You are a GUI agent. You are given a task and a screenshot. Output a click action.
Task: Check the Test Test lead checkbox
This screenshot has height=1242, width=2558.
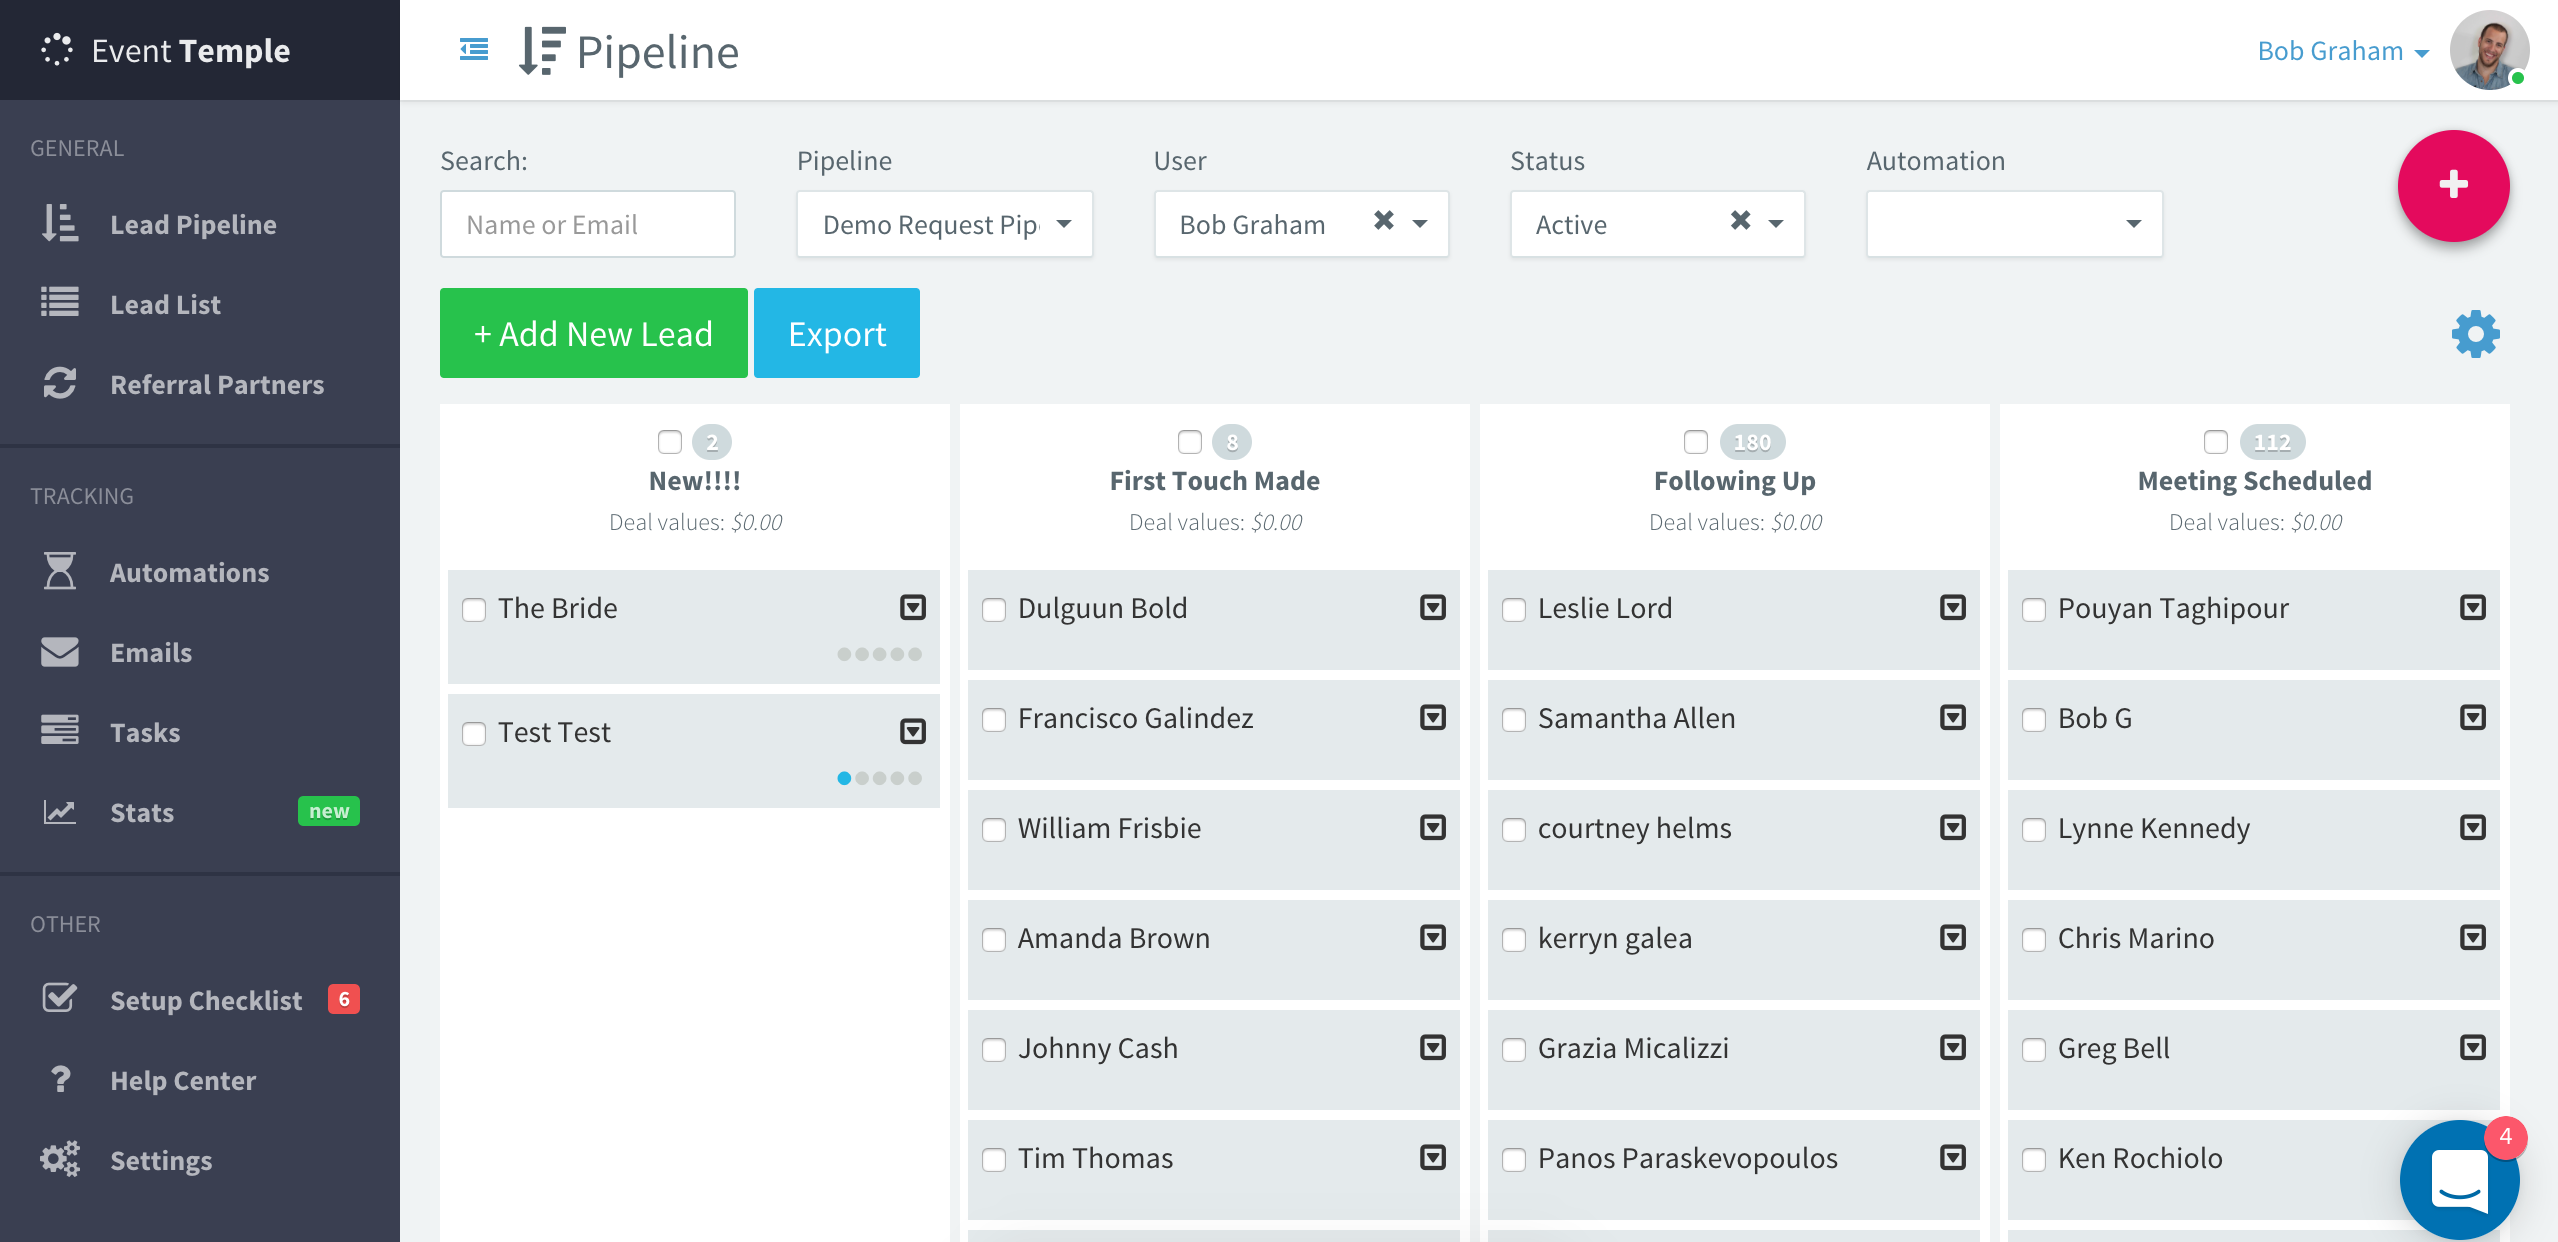(x=474, y=734)
